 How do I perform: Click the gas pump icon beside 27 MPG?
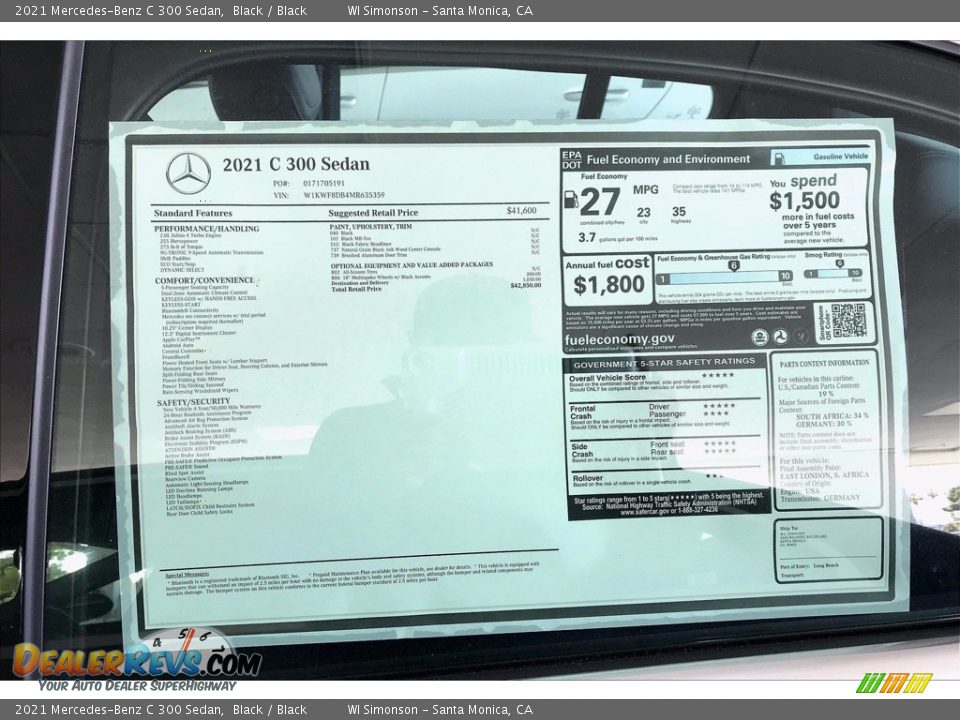coord(570,198)
